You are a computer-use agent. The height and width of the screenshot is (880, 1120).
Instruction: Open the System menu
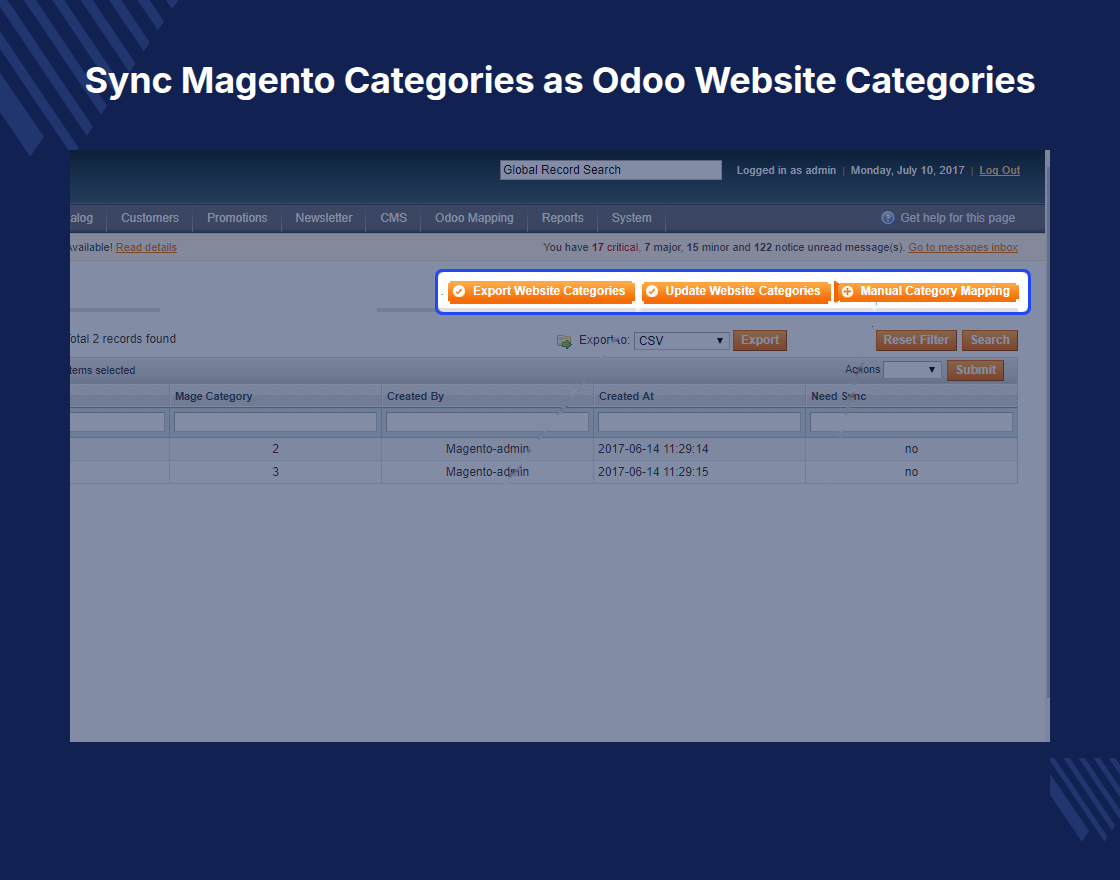[x=631, y=218]
